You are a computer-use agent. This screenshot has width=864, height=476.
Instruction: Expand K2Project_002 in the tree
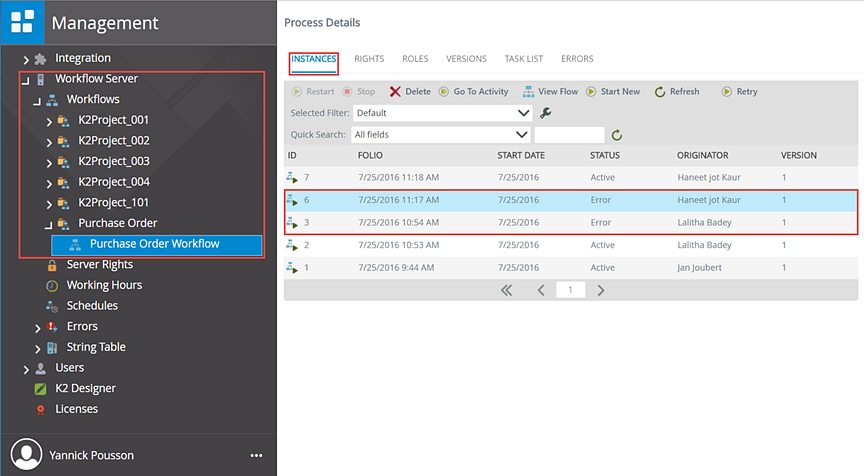click(48, 142)
